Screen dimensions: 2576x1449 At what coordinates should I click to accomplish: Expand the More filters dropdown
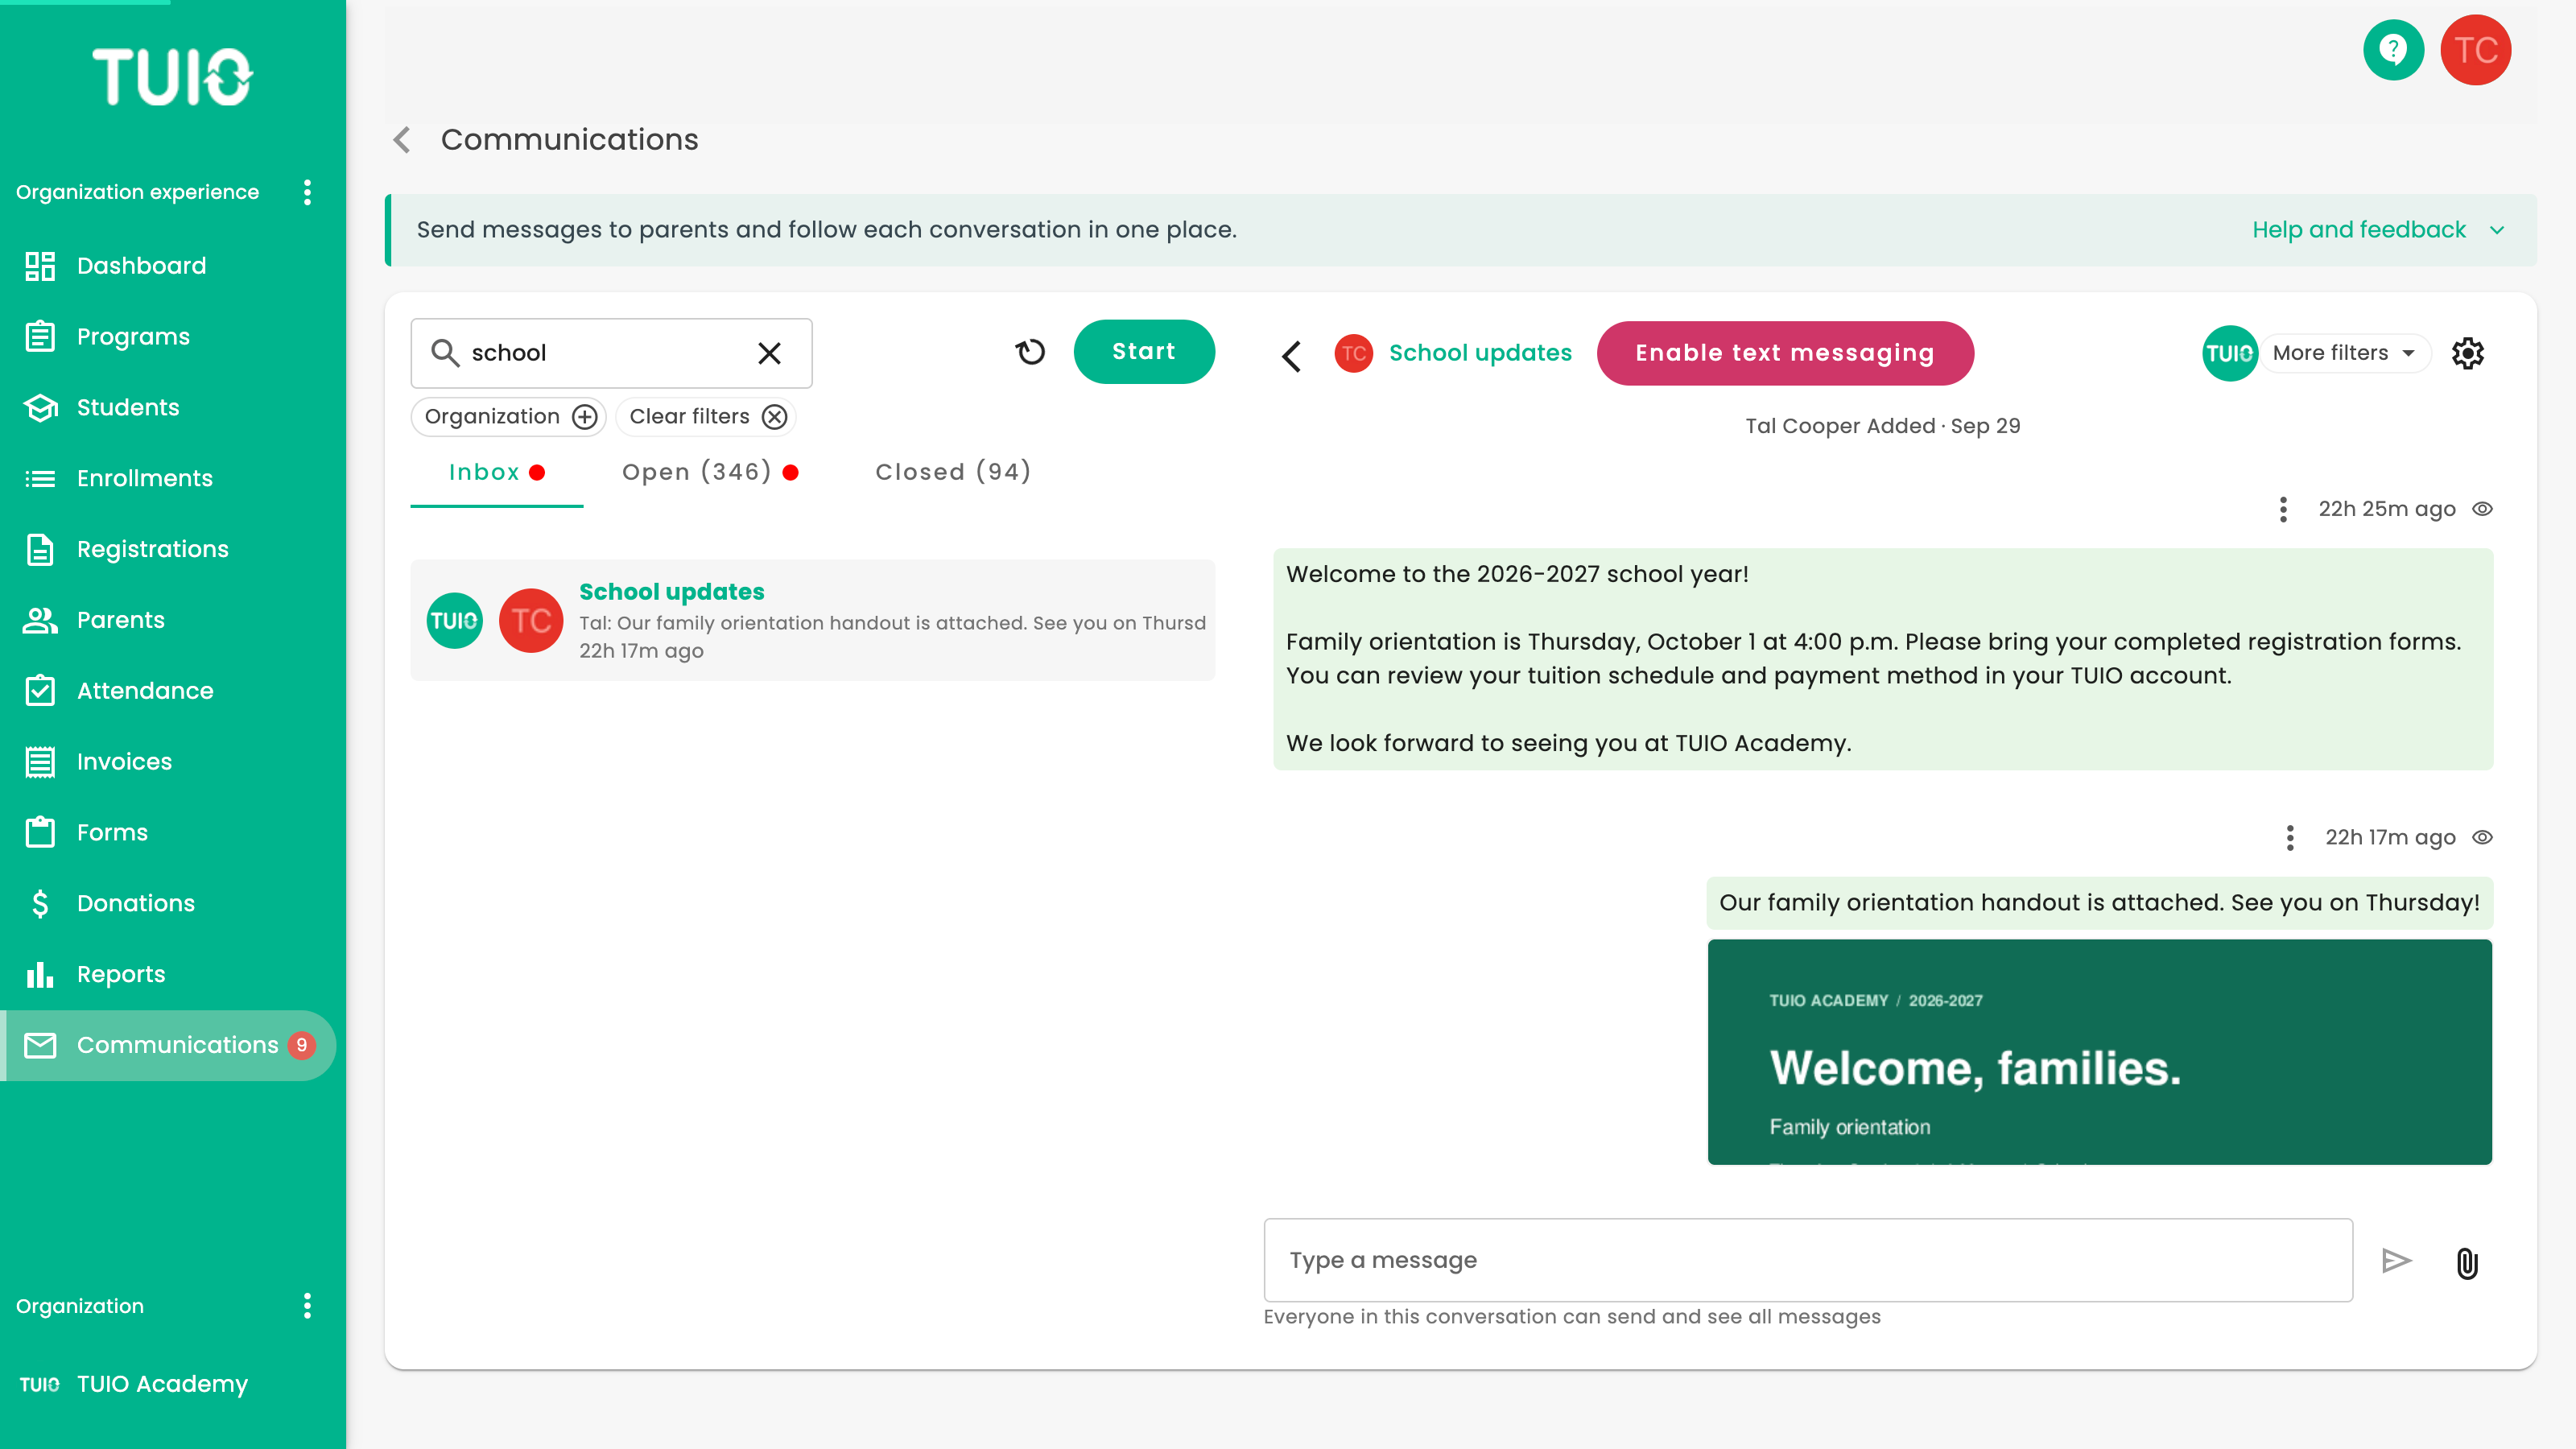point(2344,353)
